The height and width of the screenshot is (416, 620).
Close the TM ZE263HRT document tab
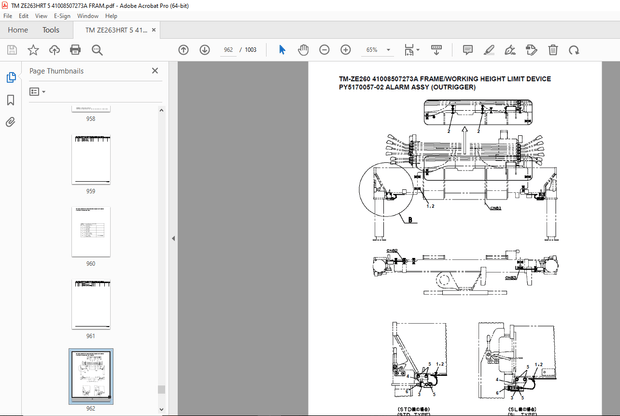click(x=154, y=30)
